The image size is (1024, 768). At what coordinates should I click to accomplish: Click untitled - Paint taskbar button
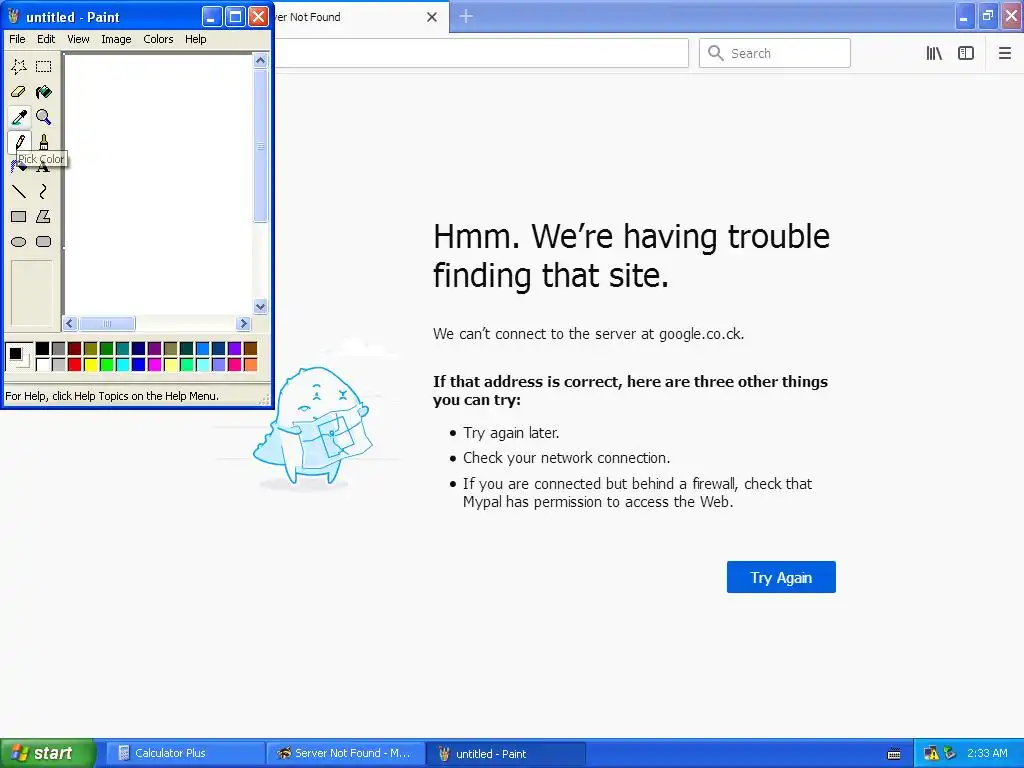506,754
